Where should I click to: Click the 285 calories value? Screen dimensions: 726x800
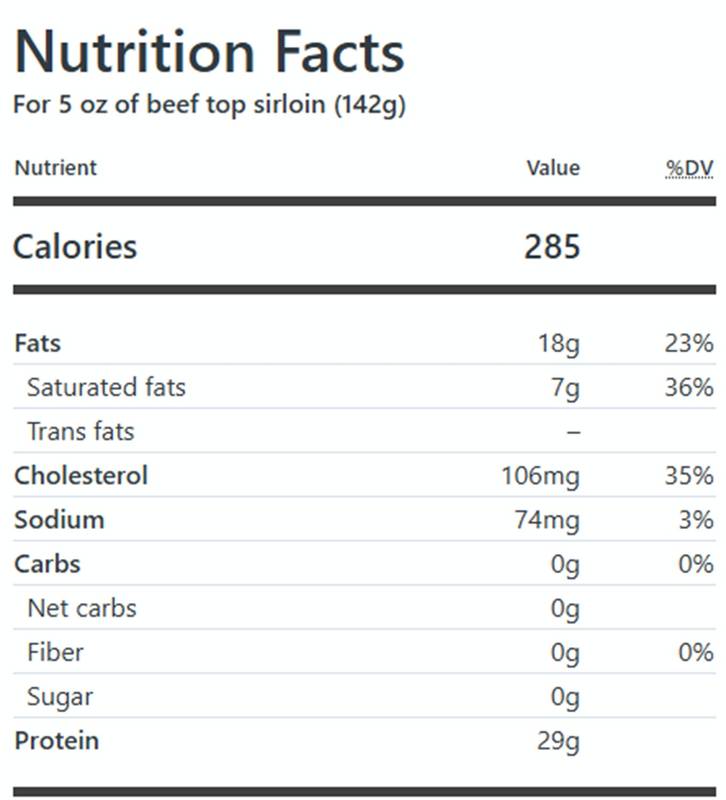[x=552, y=246]
